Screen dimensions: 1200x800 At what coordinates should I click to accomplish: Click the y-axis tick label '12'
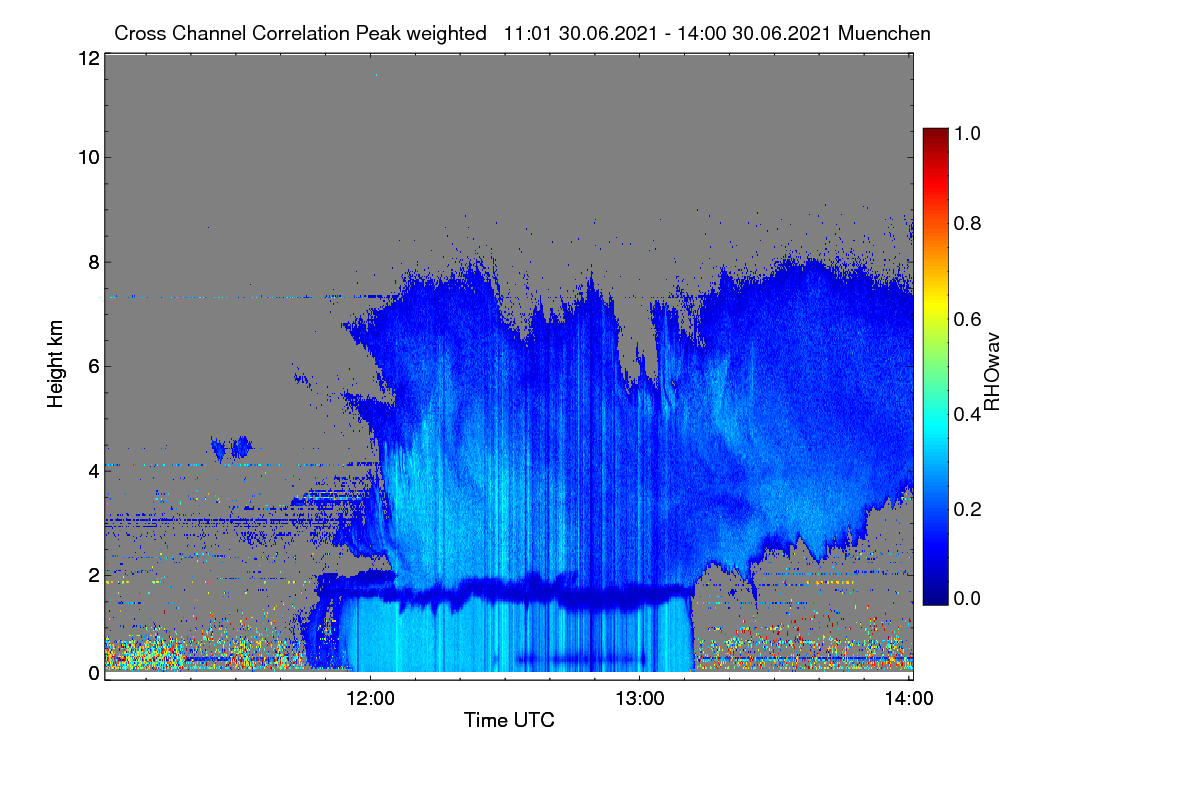tap(87, 58)
